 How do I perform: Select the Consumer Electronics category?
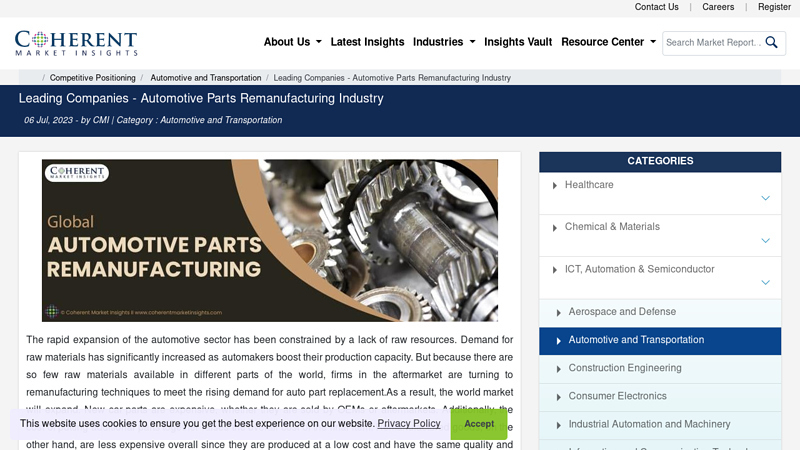pos(617,395)
